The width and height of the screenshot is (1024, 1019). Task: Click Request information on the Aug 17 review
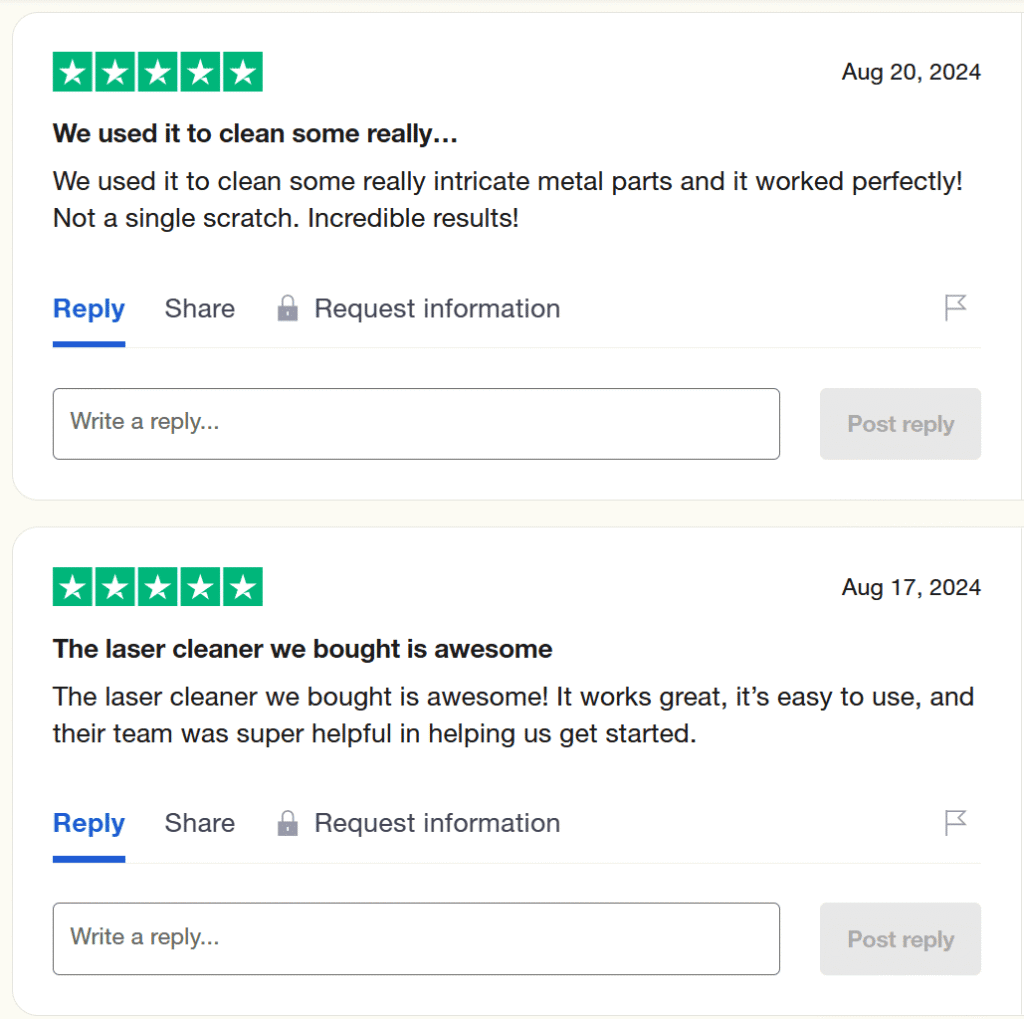coord(437,824)
